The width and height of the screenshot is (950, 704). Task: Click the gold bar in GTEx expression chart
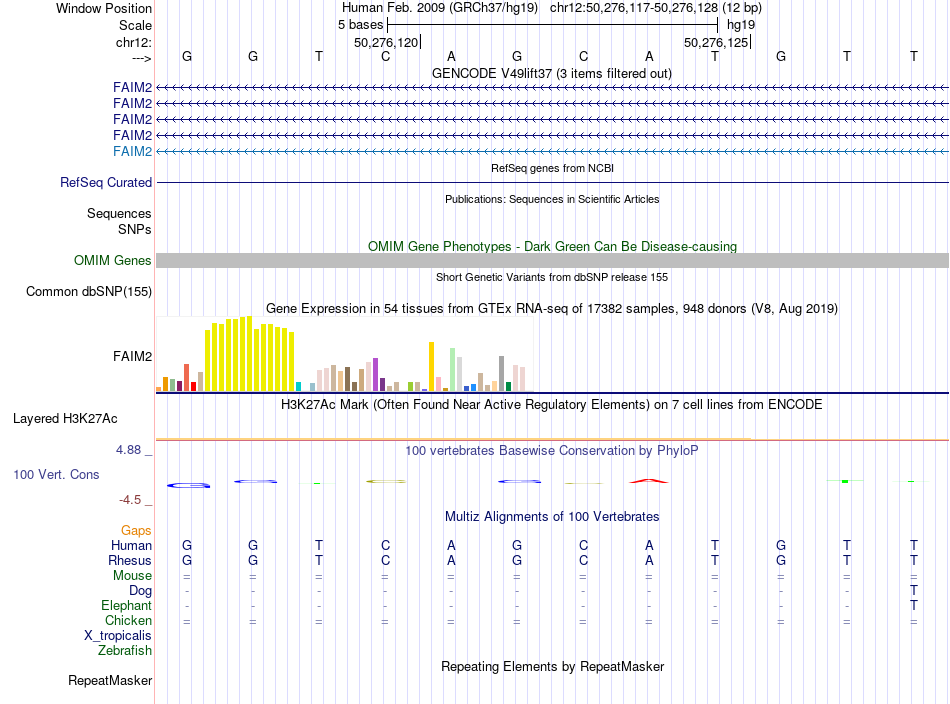point(431,367)
